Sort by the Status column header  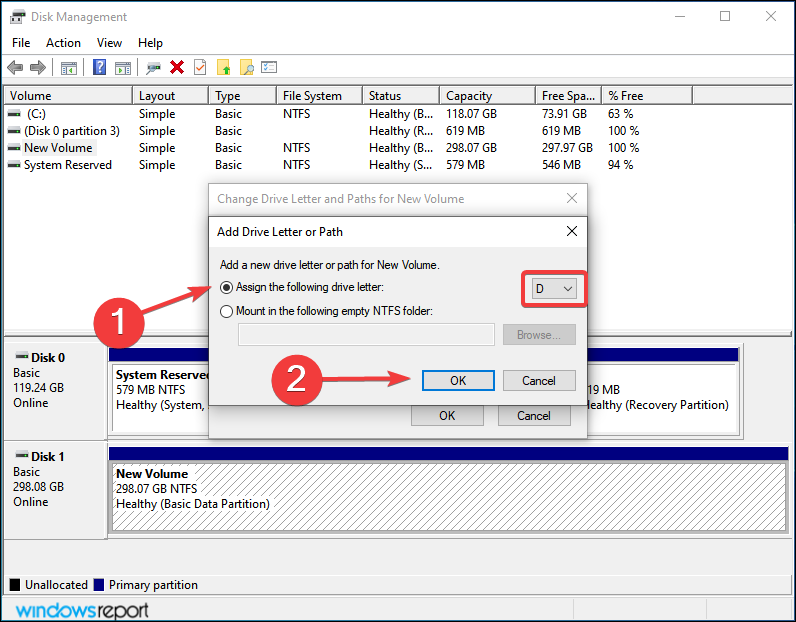pos(401,95)
